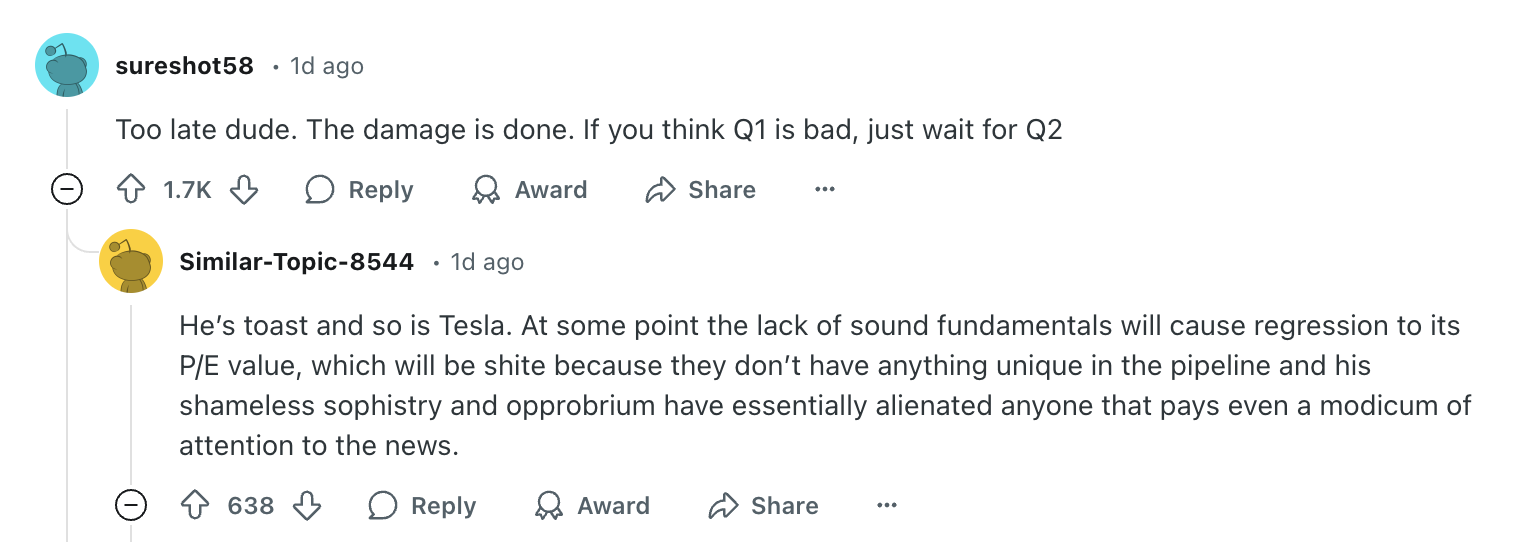Image resolution: width=1514 pixels, height=542 pixels.
Task: Award Similar-Topic-8544's reply
Action: click(592, 506)
